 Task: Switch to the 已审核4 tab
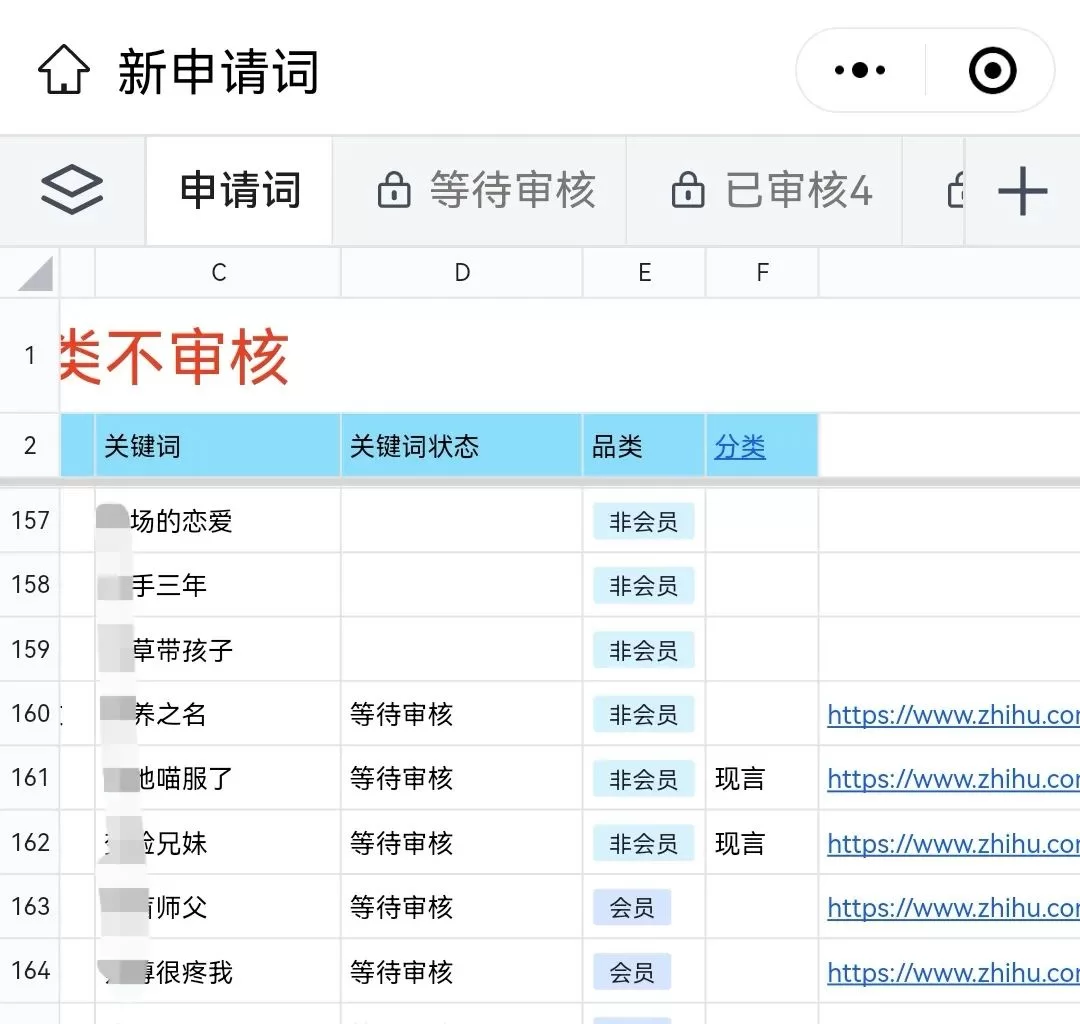point(798,191)
